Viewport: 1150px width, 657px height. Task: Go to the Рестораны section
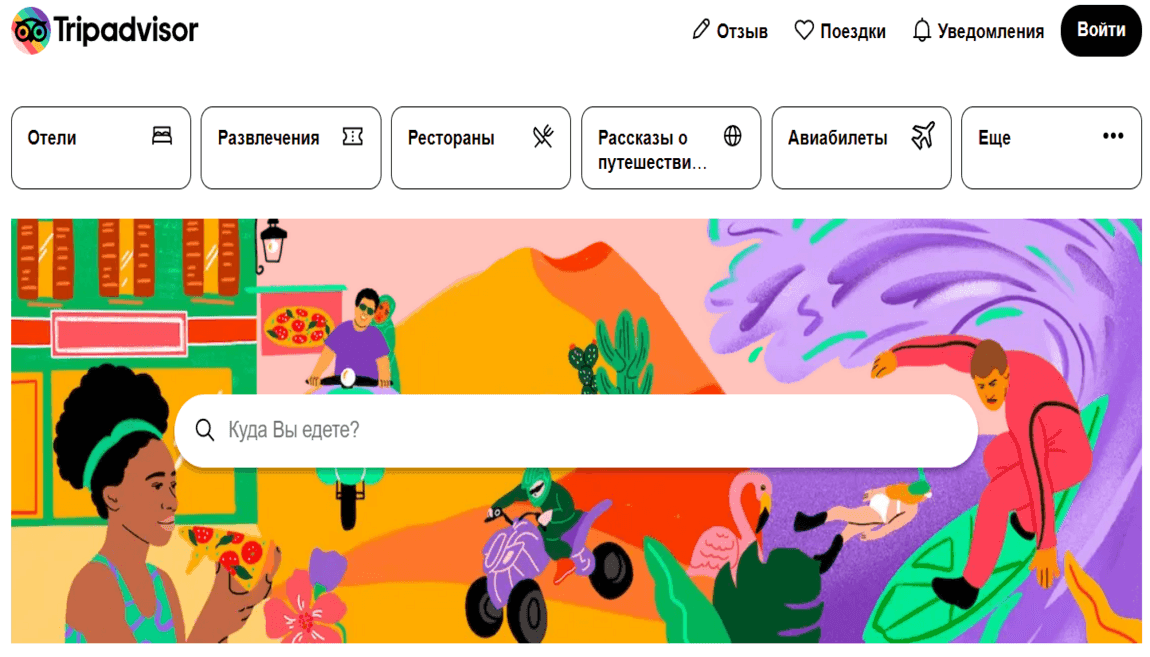(x=481, y=148)
